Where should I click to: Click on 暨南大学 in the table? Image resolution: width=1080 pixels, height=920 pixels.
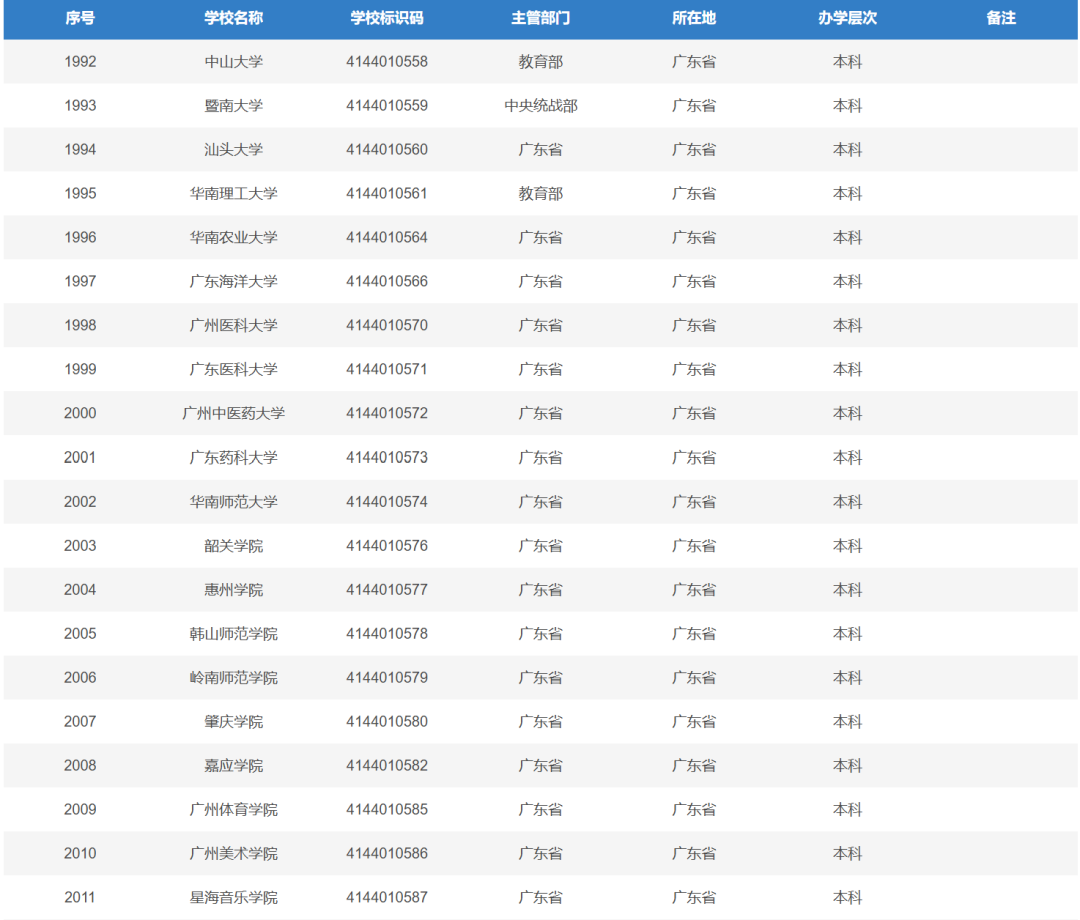[x=234, y=106]
